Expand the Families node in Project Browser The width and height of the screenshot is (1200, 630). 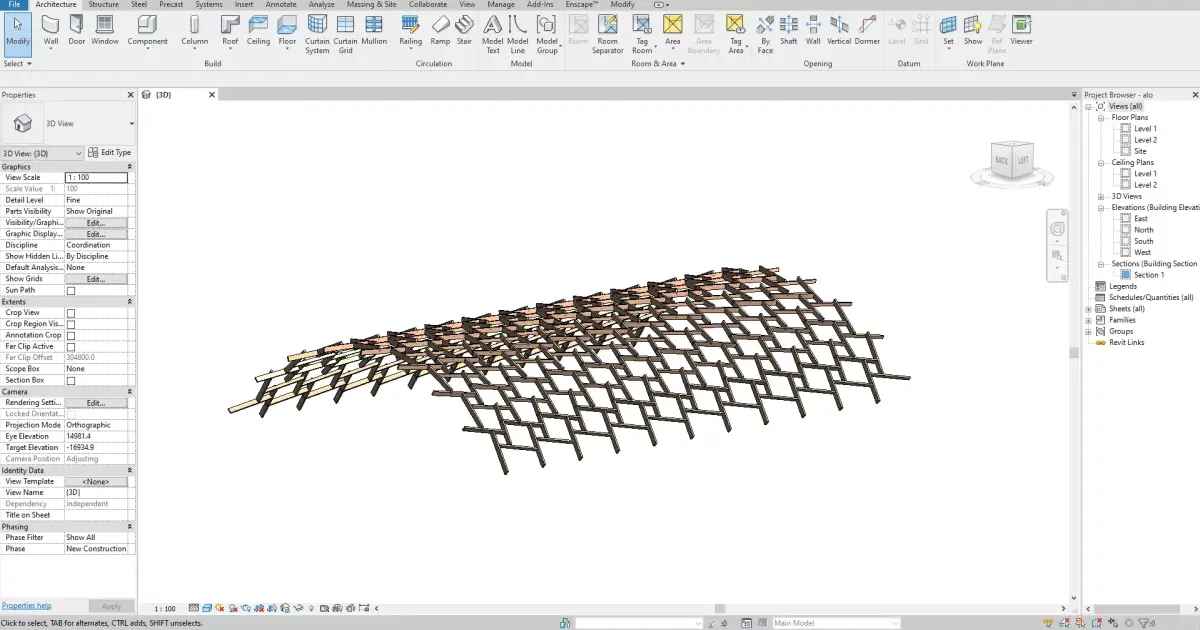tap(1089, 319)
